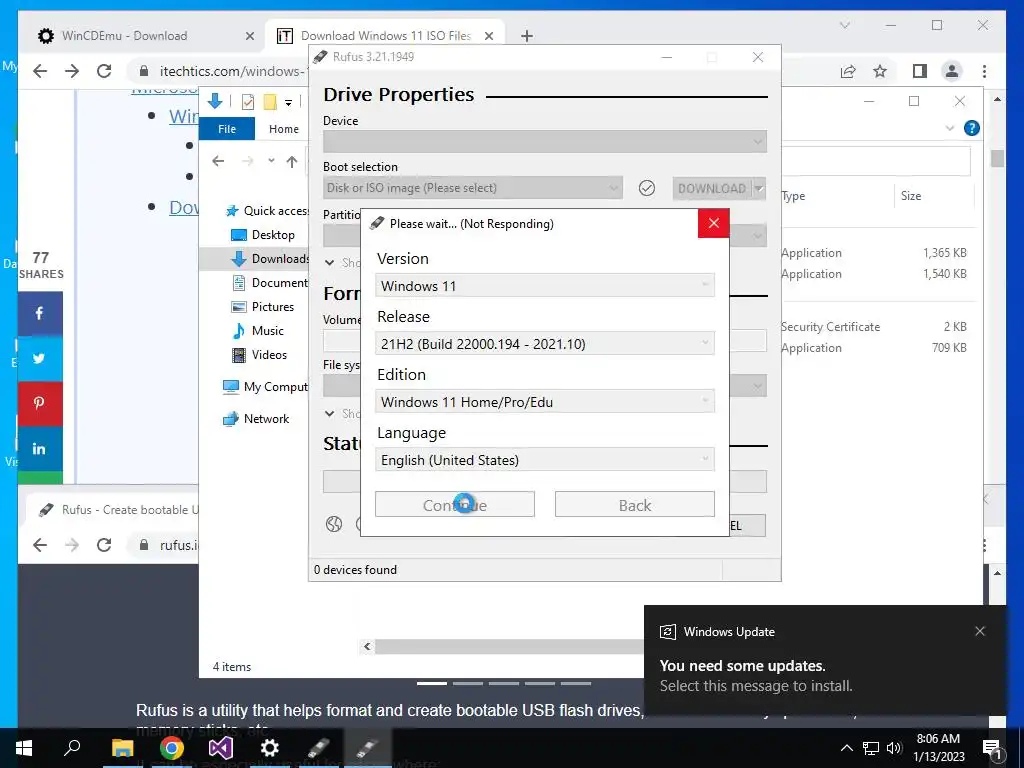Click the LinkedIn share icon on the webpage
This screenshot has width=1024, height=768.
click(40, 448)
